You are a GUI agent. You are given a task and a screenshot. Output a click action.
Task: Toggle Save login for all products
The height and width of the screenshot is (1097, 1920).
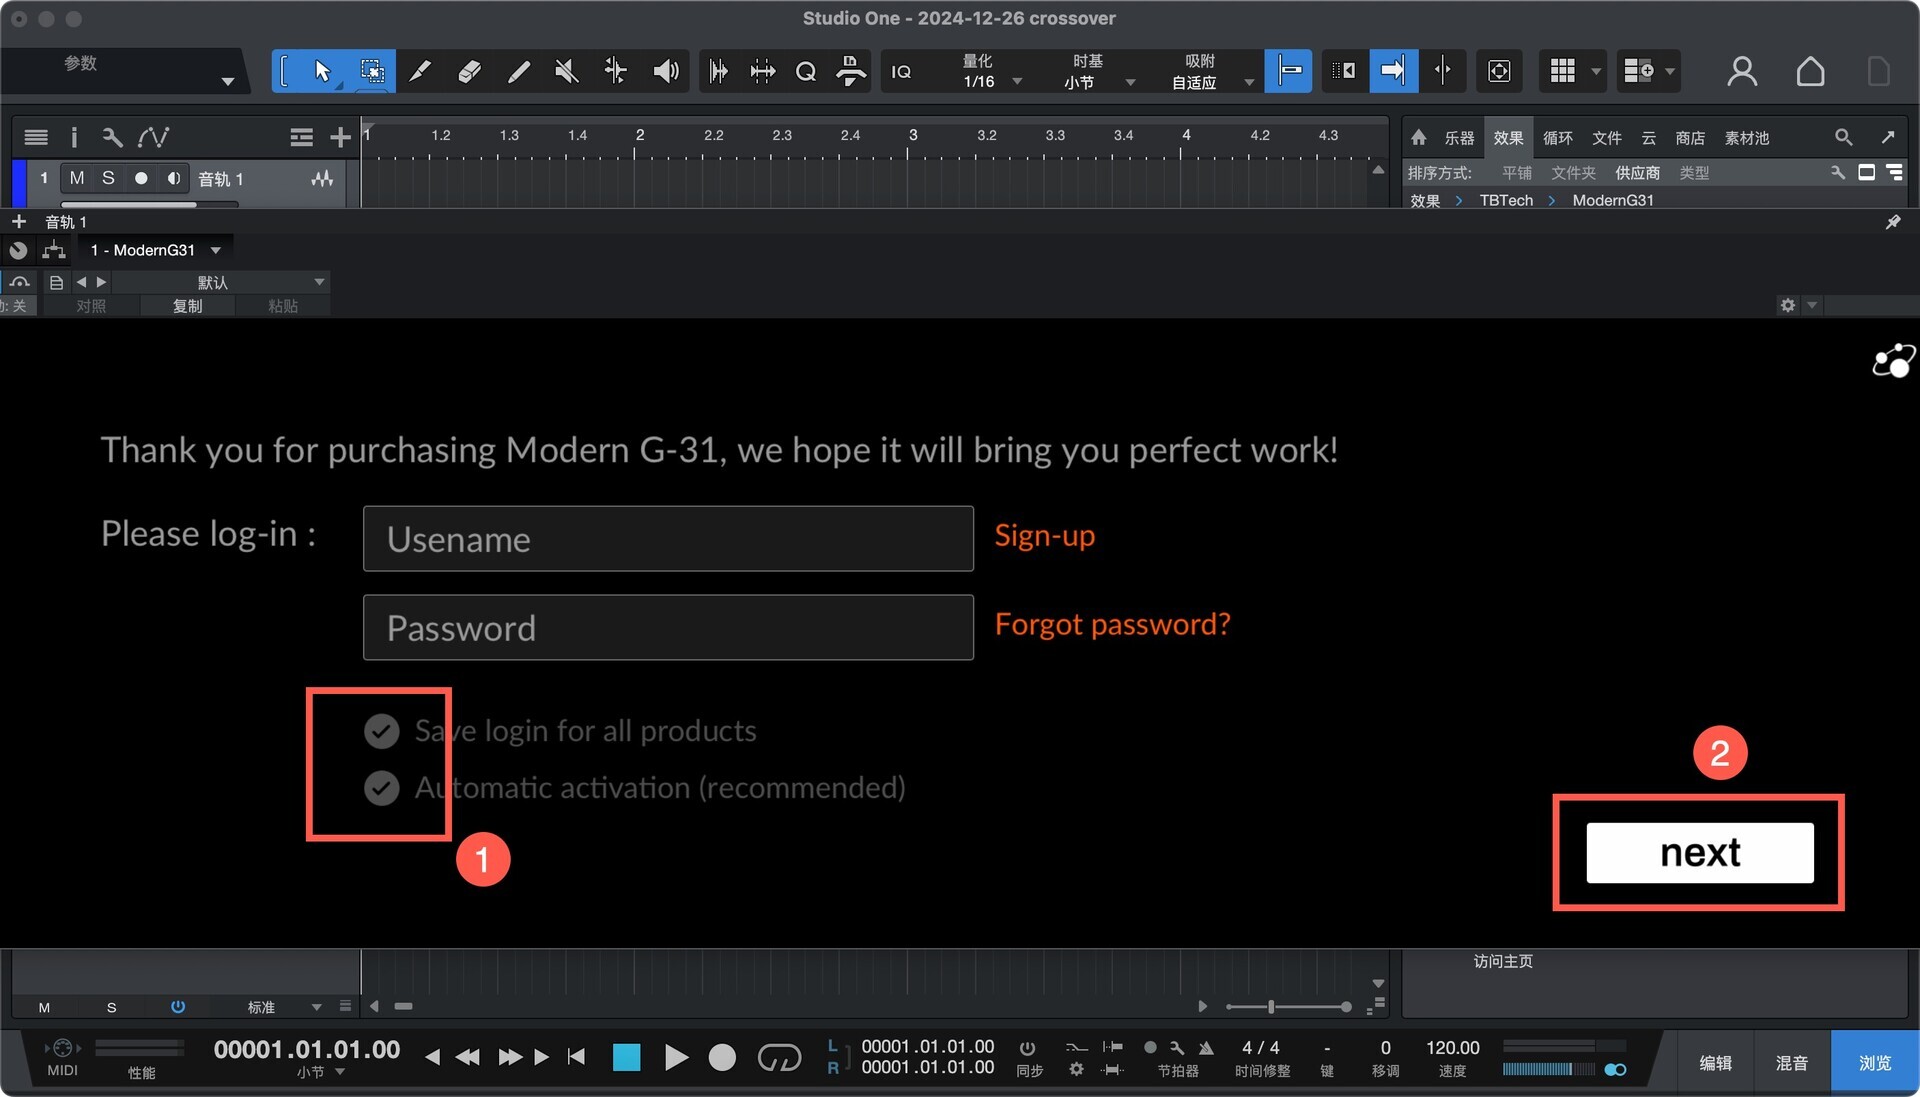coord(381,731)
